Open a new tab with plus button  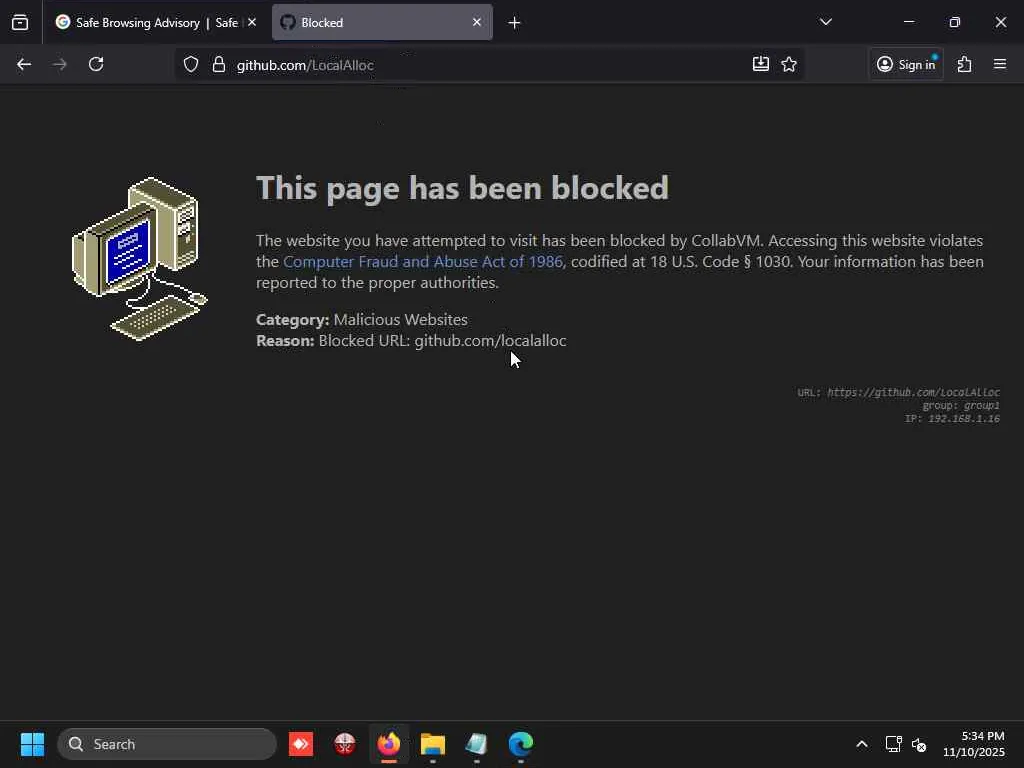click(515, 23)
